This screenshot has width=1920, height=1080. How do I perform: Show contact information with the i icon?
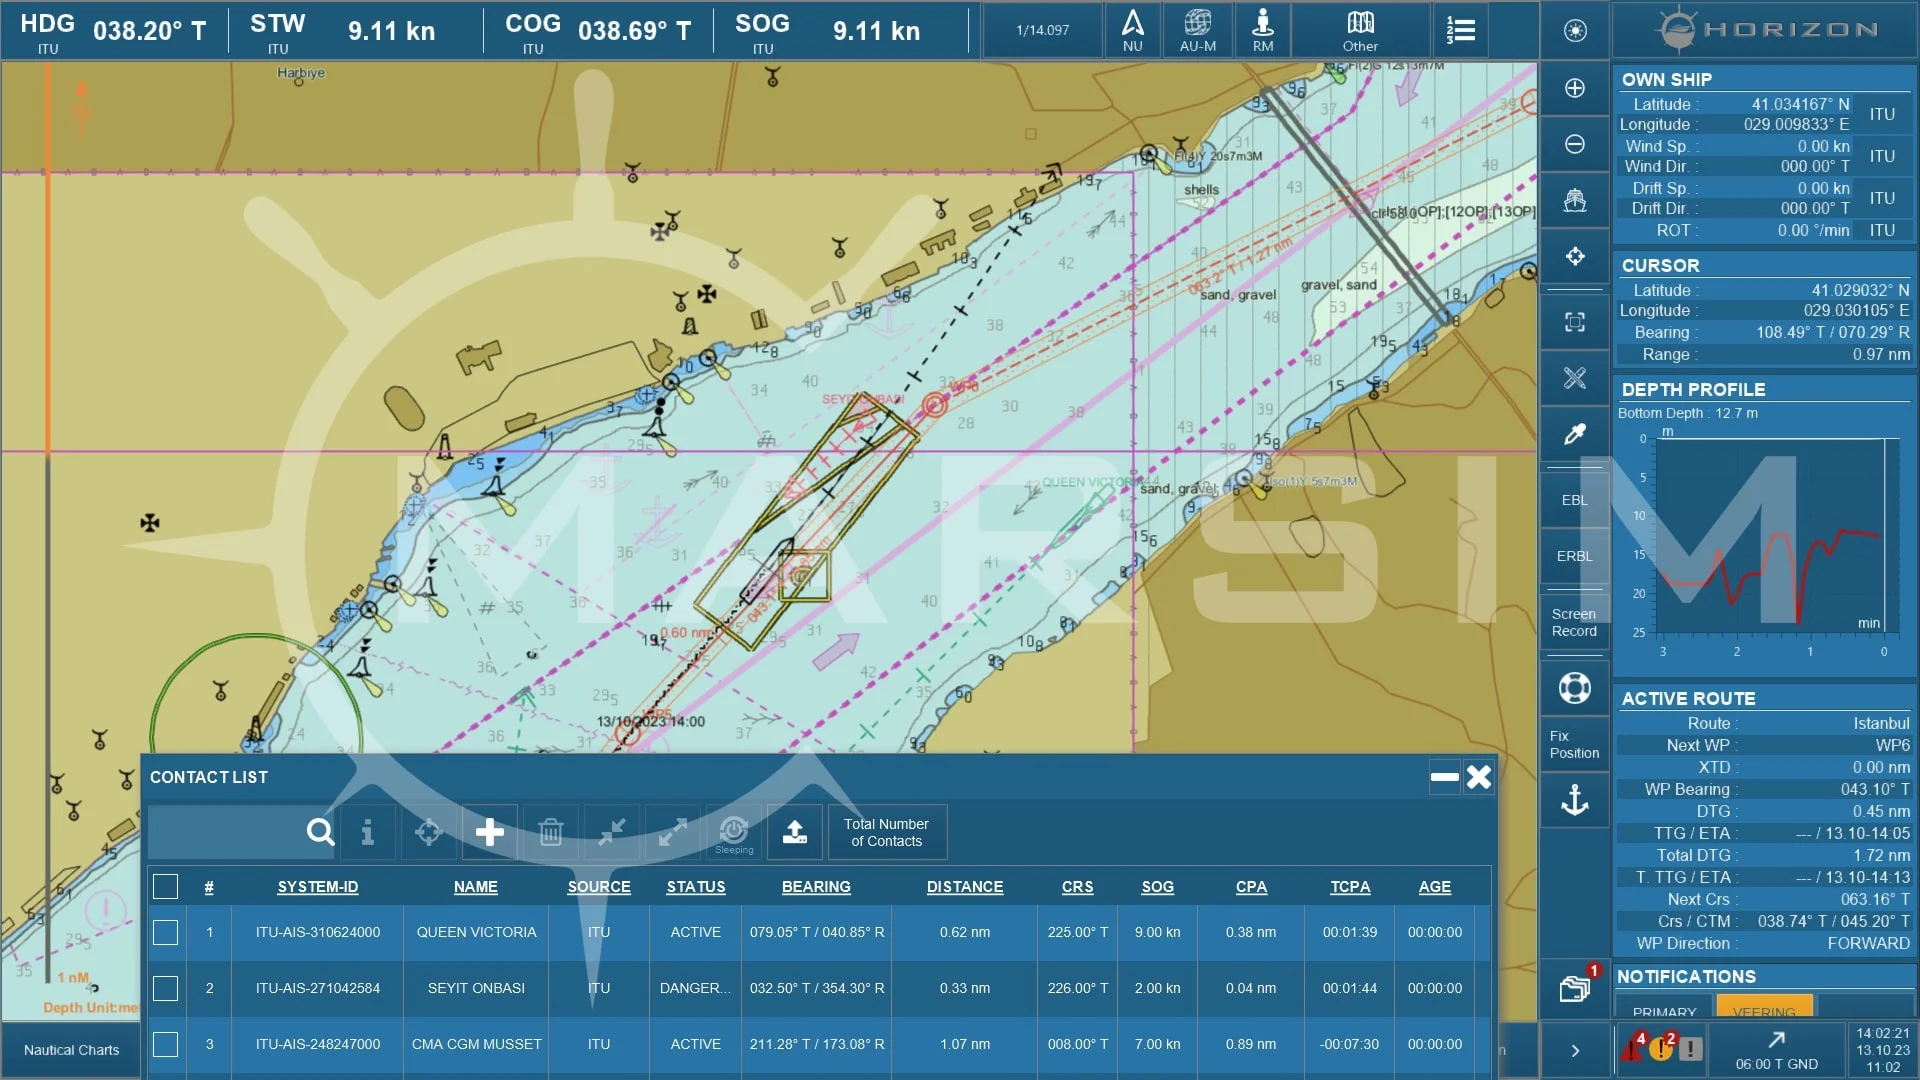point(367,832)
